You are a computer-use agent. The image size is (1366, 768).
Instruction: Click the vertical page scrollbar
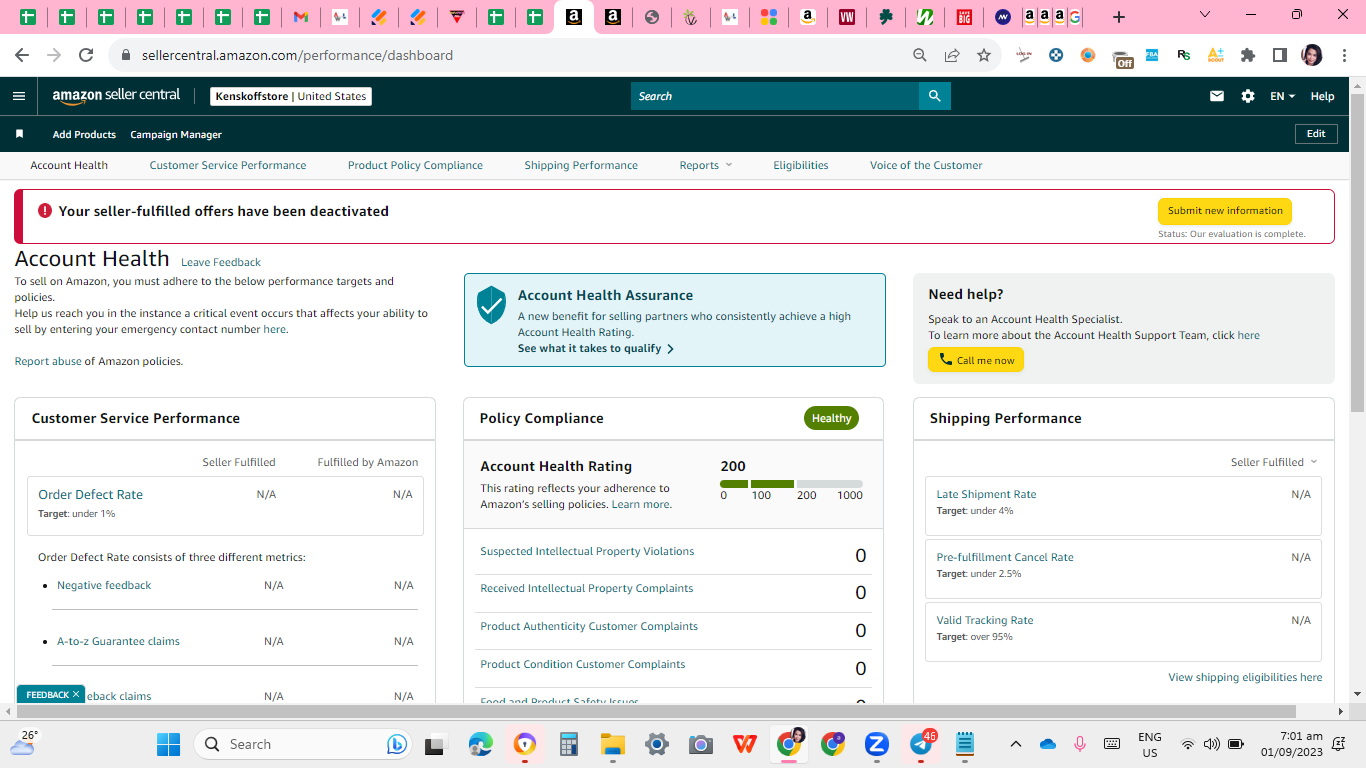1357,252
